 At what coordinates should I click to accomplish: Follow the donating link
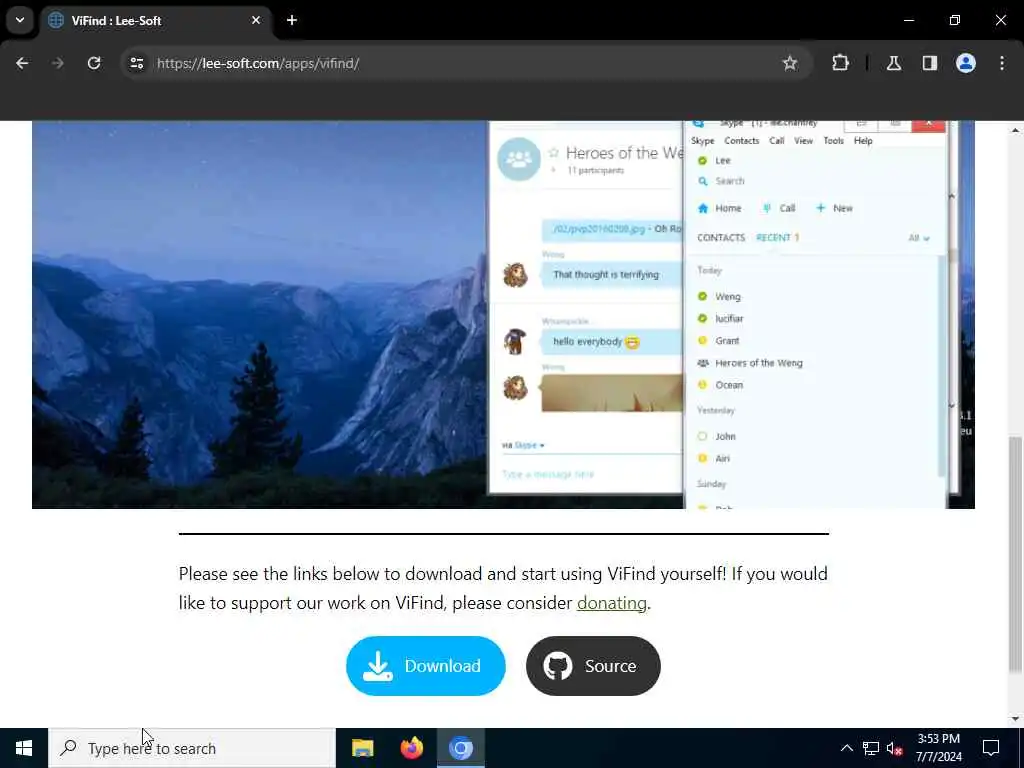611,603
